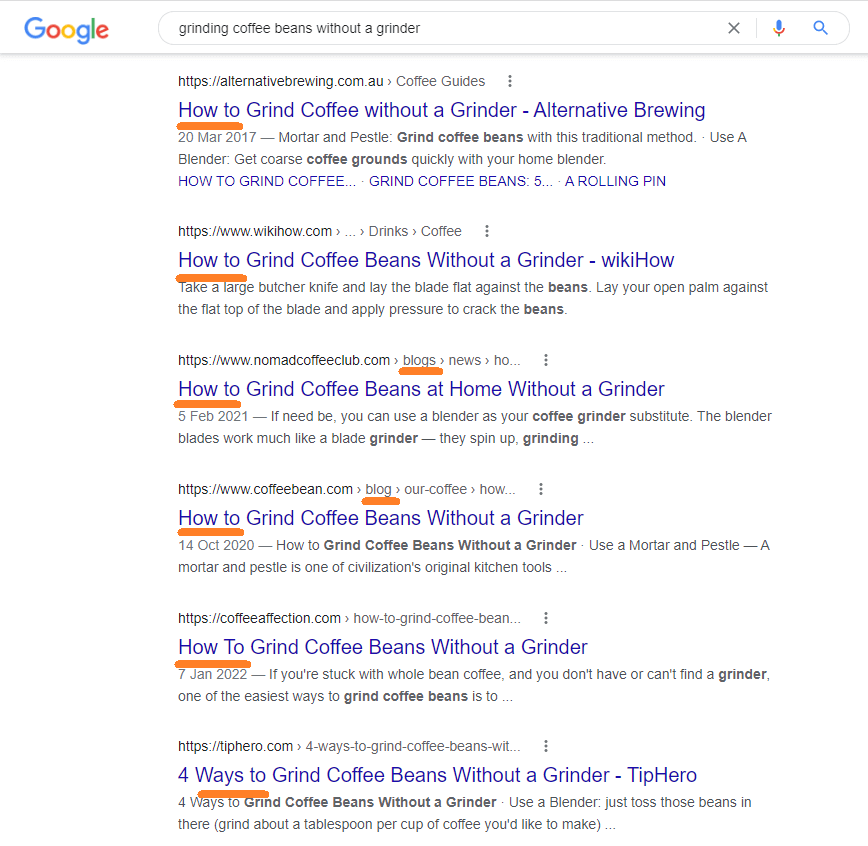Submit search using magnifying glass icon
Image resolution: width=868 pixels, height=846 pixels.
pos(820,28)
